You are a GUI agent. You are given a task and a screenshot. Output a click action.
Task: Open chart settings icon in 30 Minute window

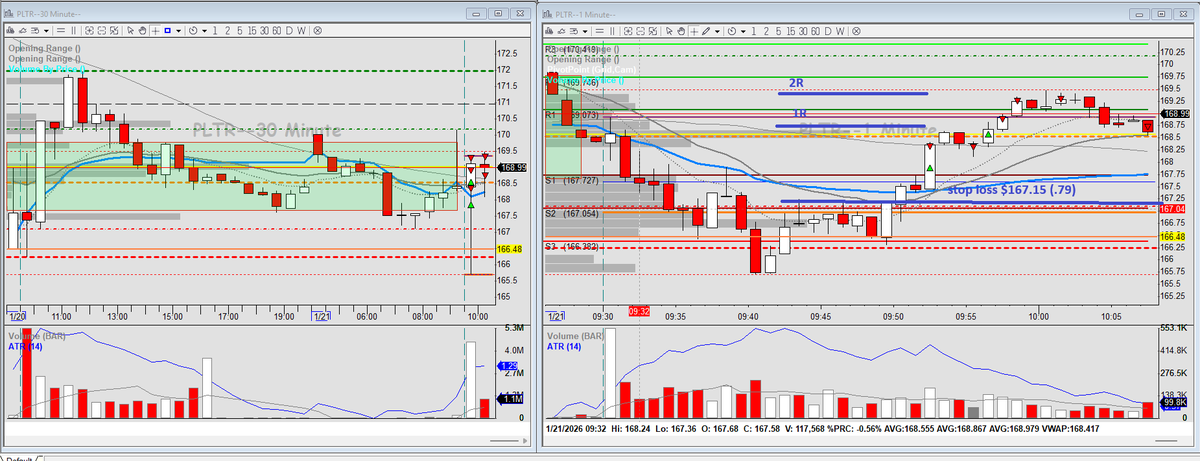pos(10,31)
